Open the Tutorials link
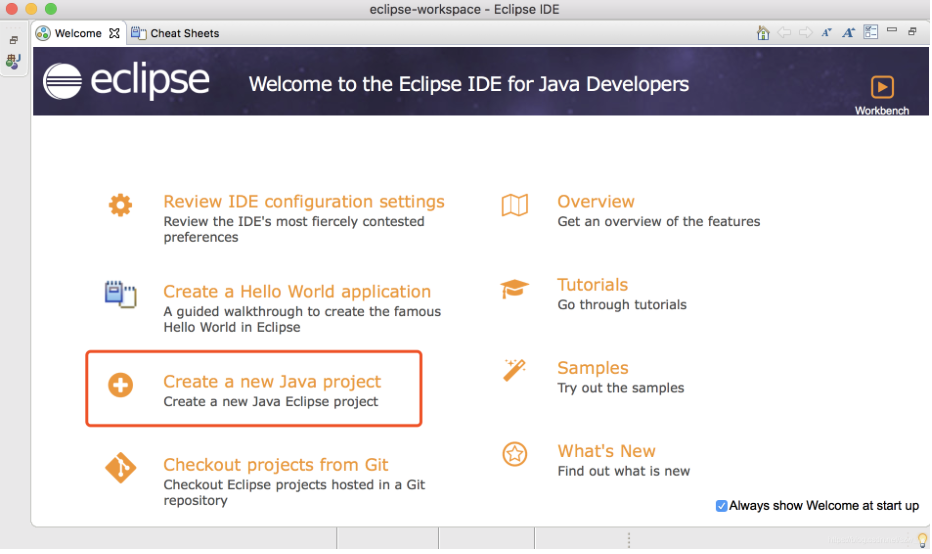Image resolution: width=932 pixels, height=554 pixels. point(593,285)
